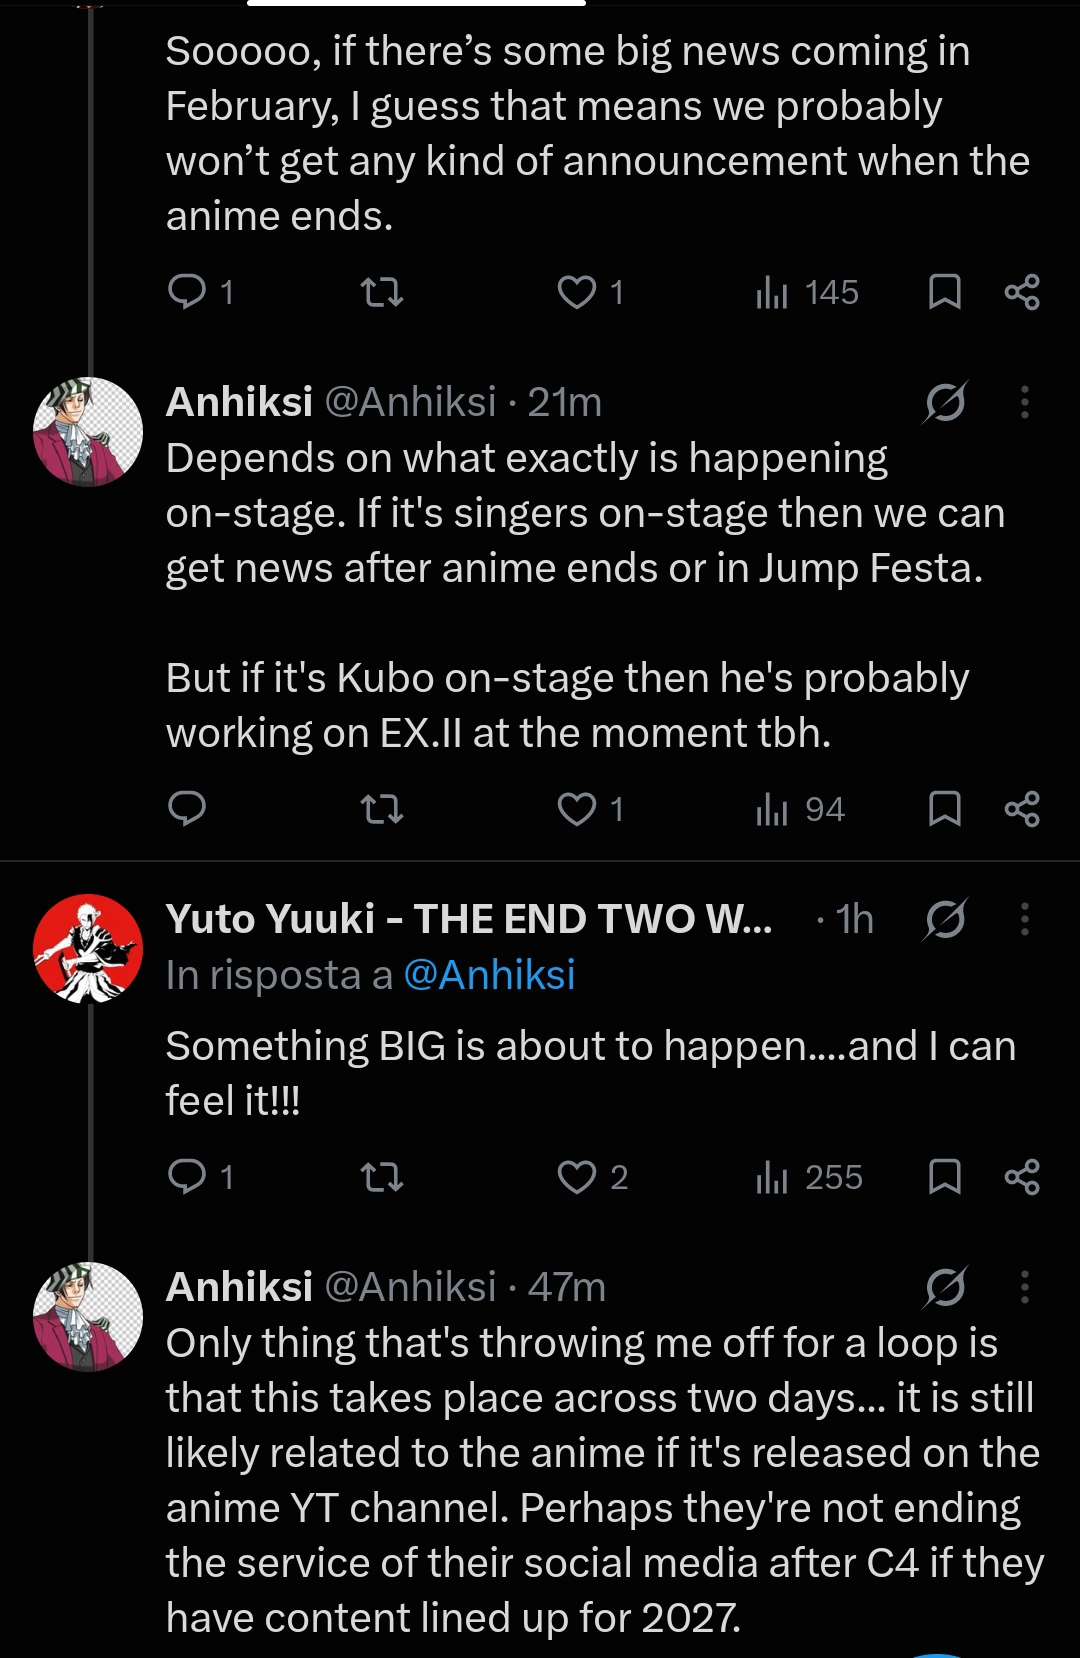Screen dimensions: 1080x1658
Task: Share the tweet with 94 views
Action: (1022, 809)
